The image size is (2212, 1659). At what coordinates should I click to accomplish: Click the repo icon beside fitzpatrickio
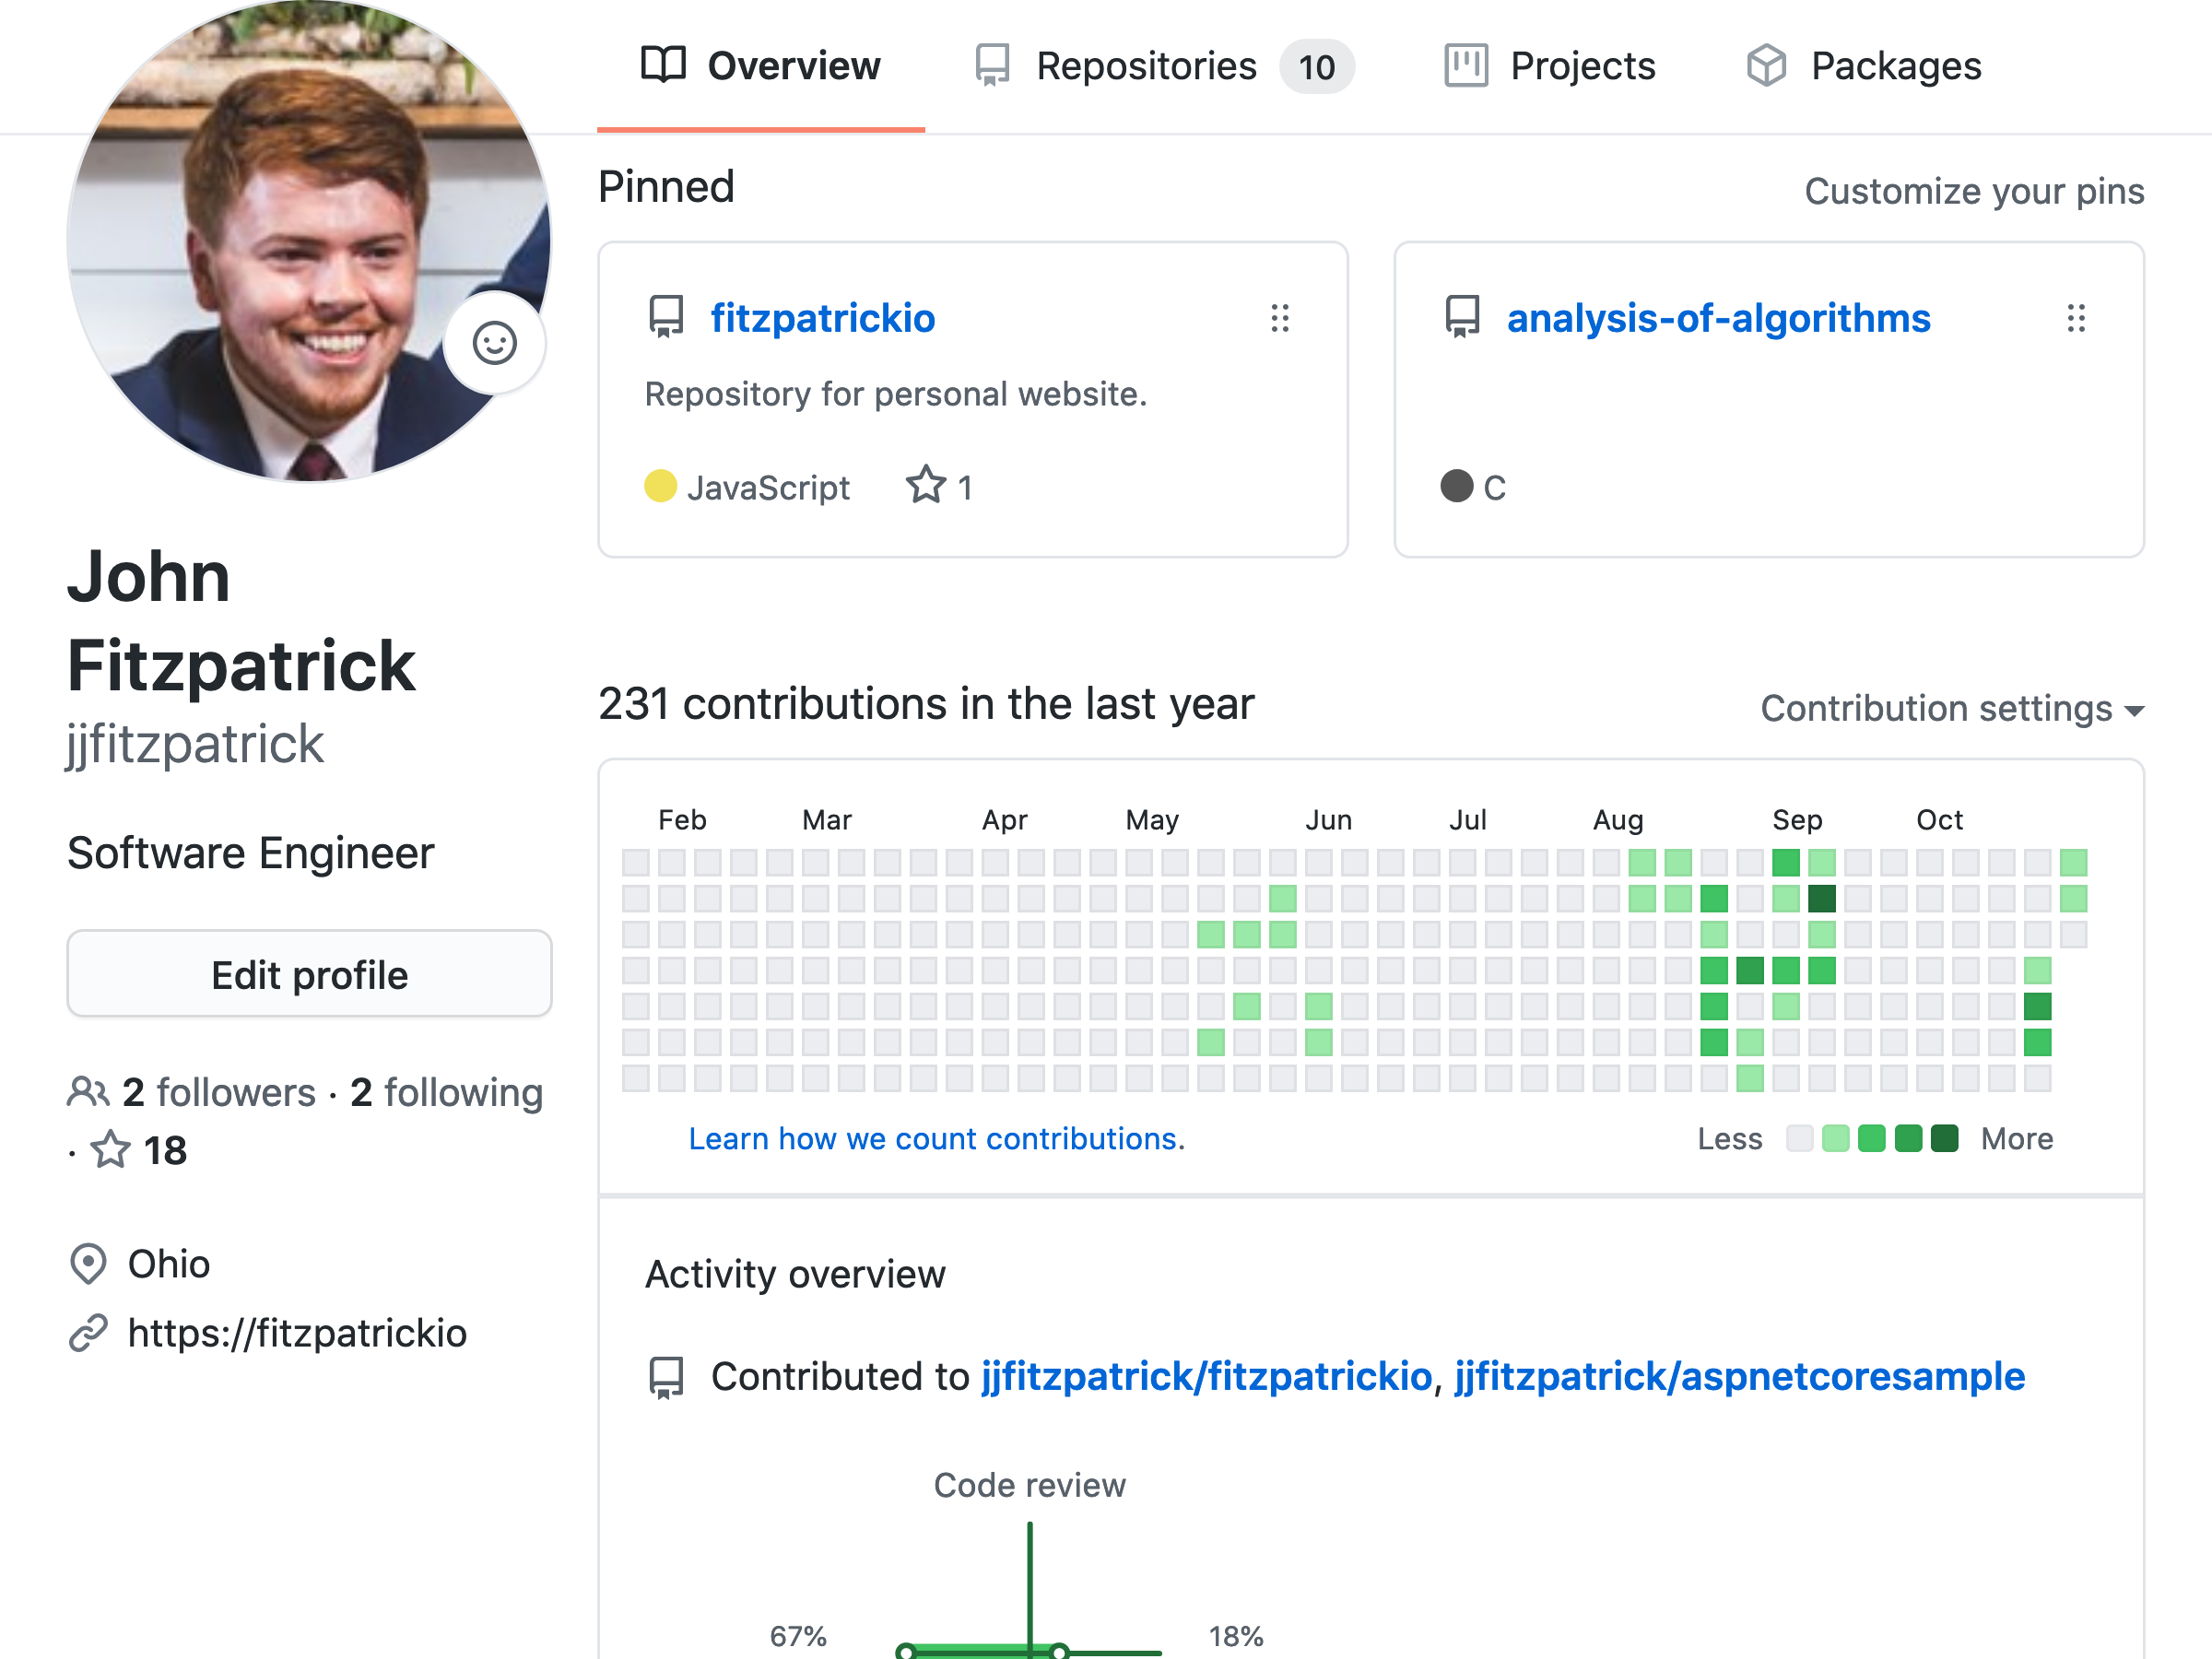coord(666,317)
